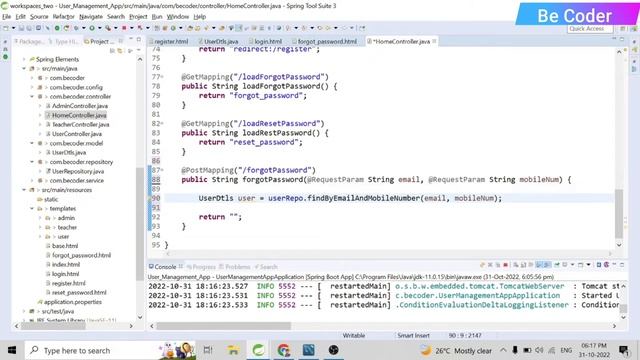640x360 pixels.
Task: Open the File menu
Action: 7,17
